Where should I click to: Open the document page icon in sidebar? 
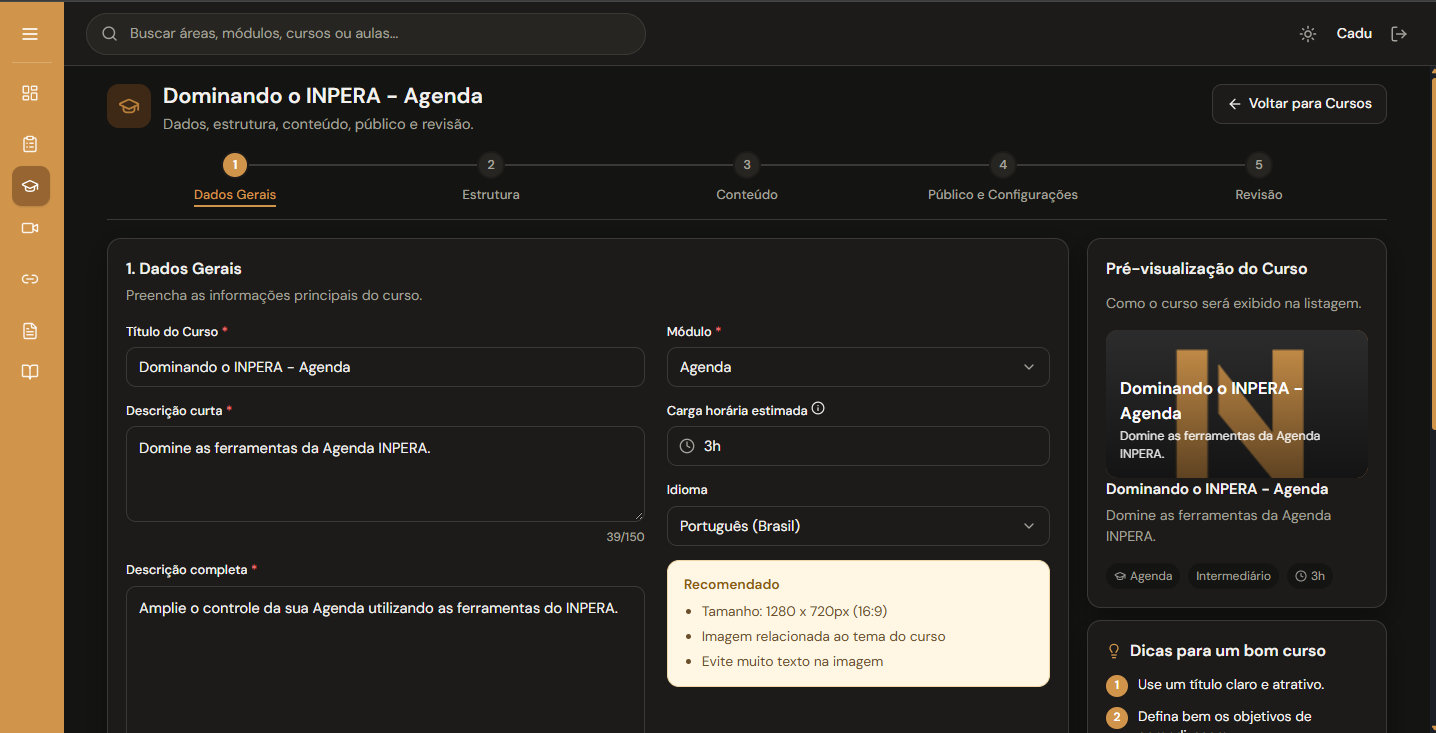click(x=30, y=331)
